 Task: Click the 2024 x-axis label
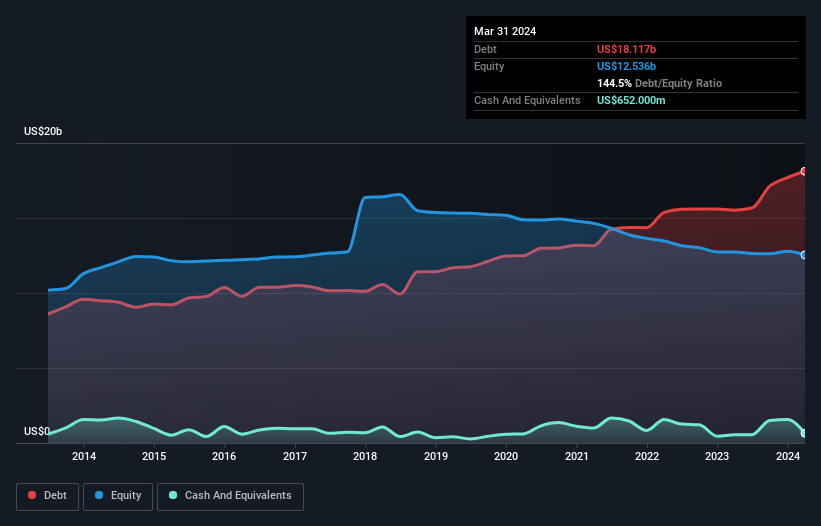787,456
